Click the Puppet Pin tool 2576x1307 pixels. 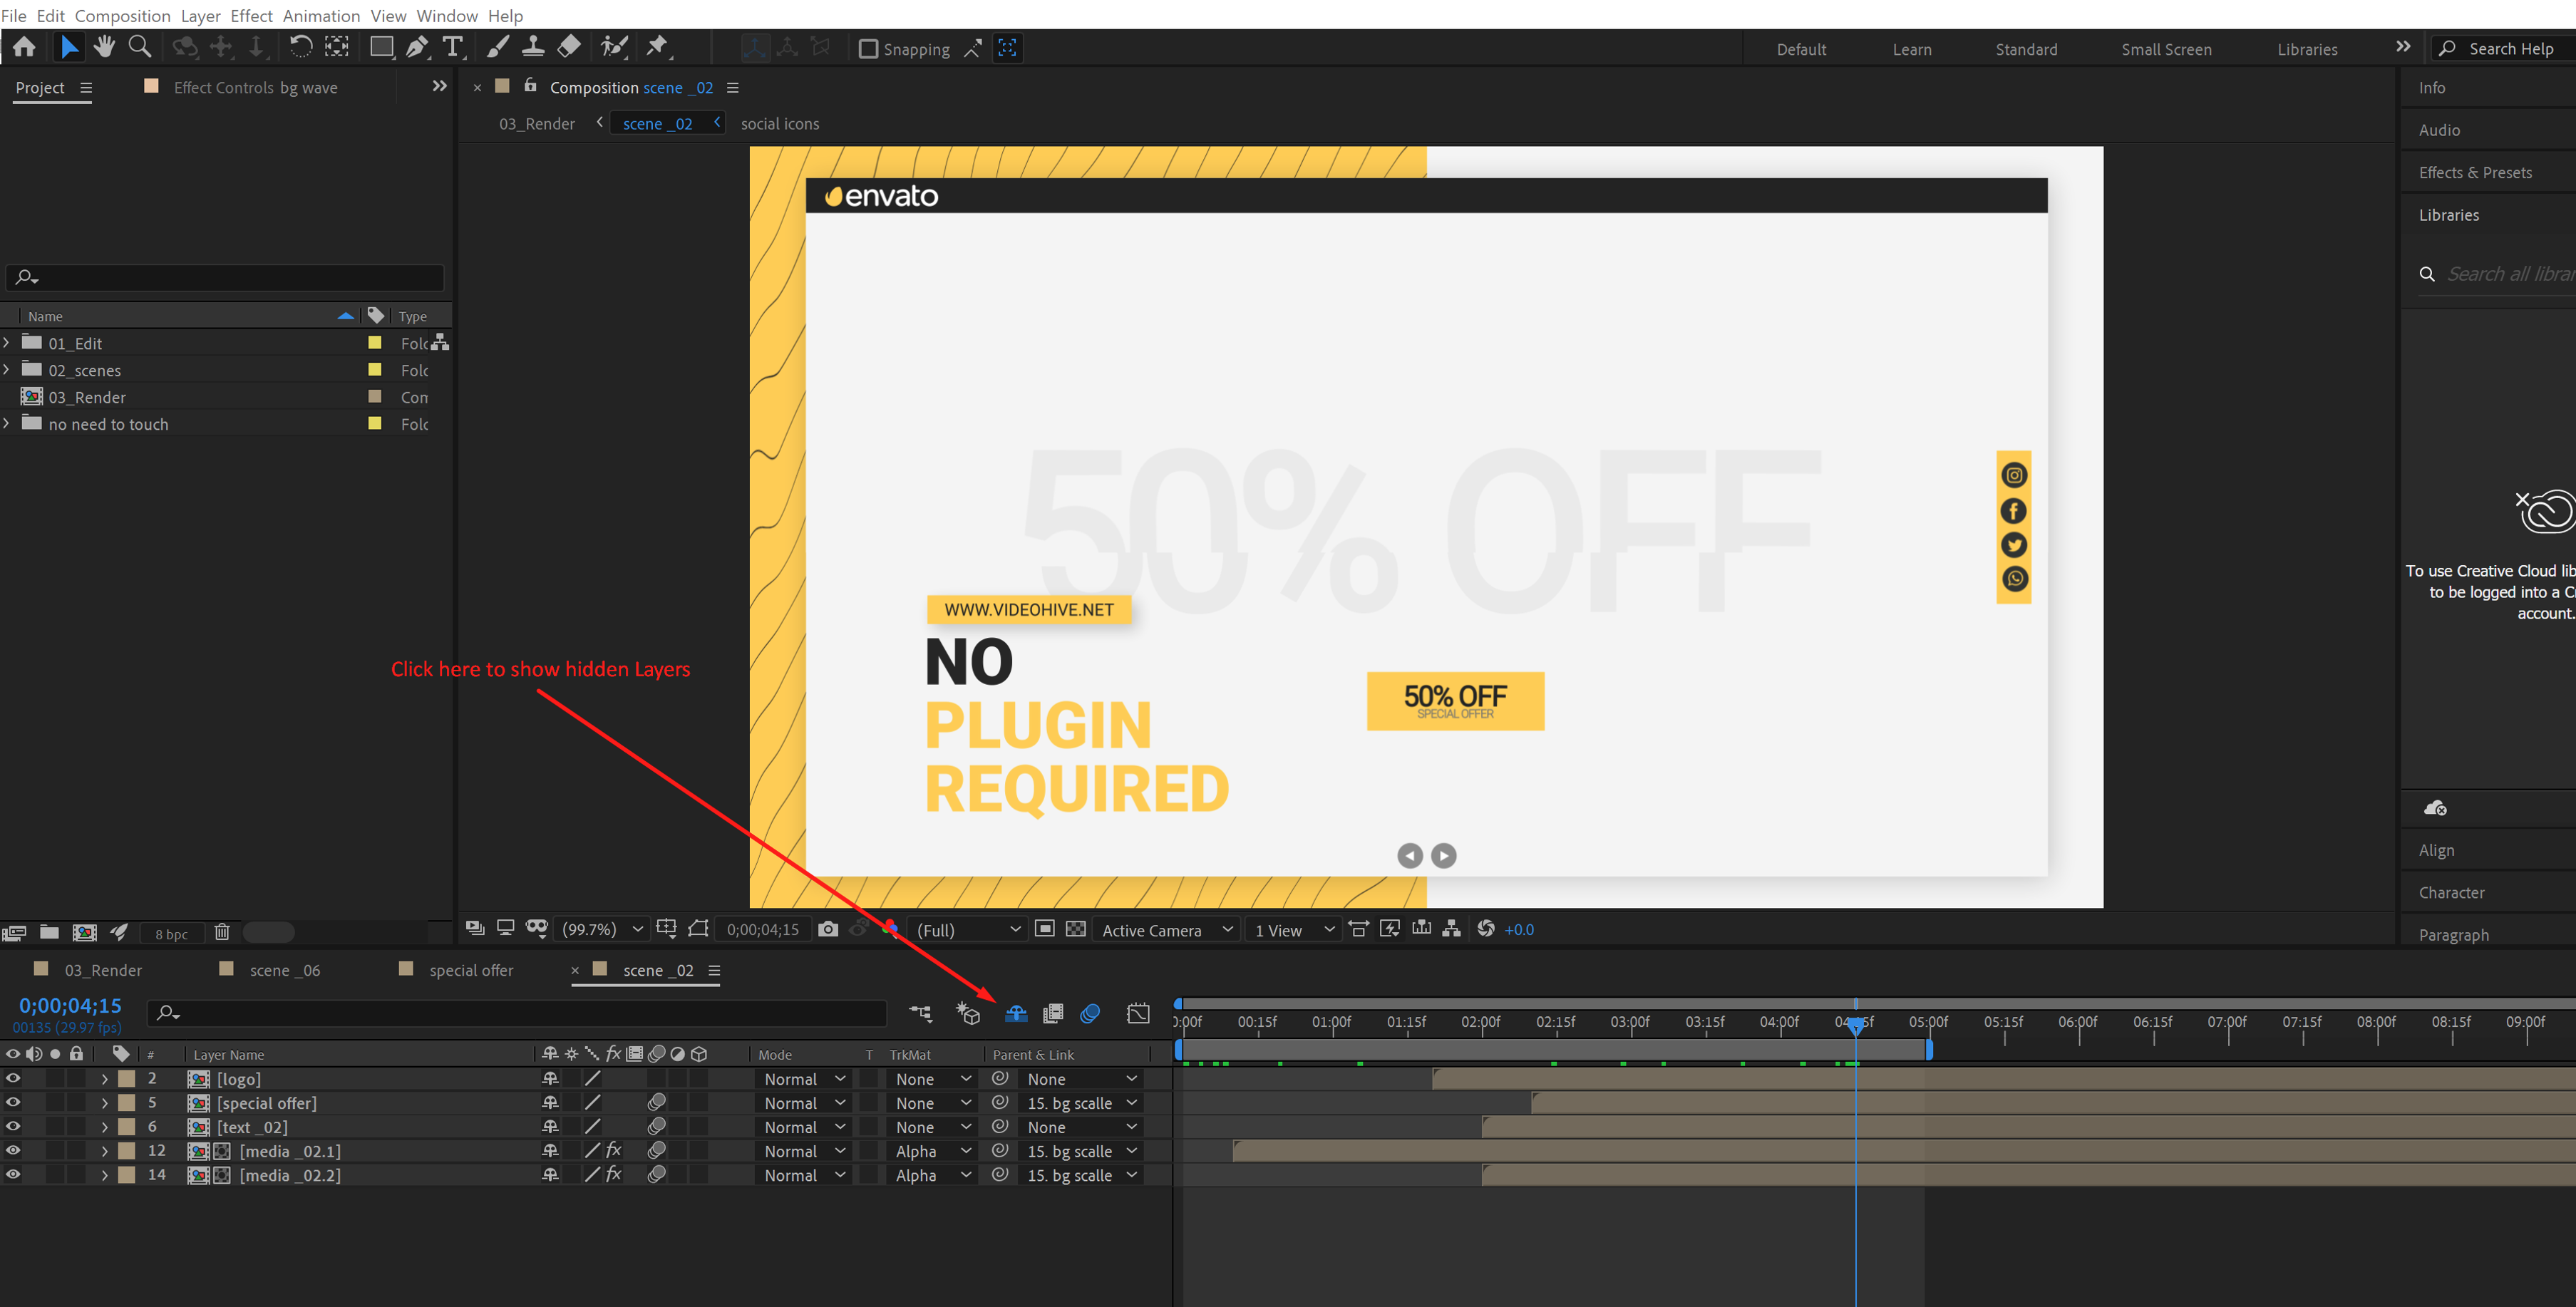(x=657, y=47)
